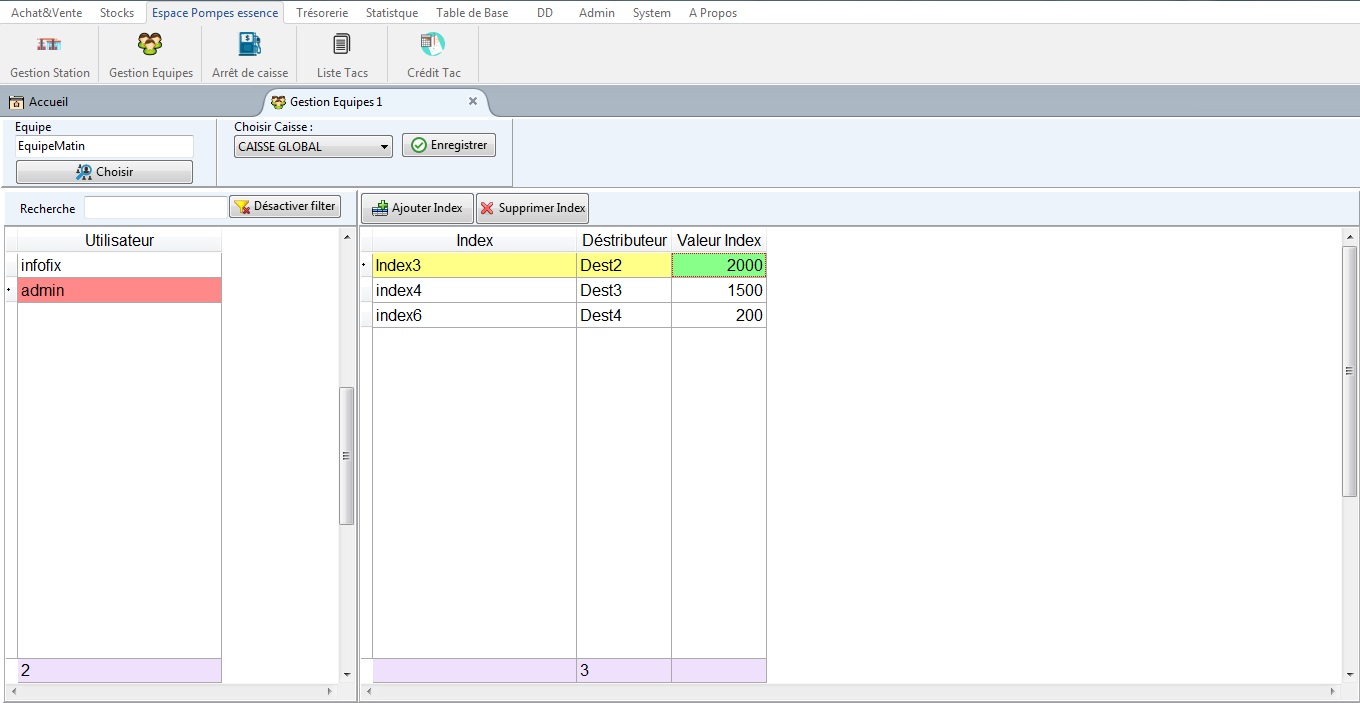
Task: Close the Gestion Equipes 1 tab
Action: (473, 101)
